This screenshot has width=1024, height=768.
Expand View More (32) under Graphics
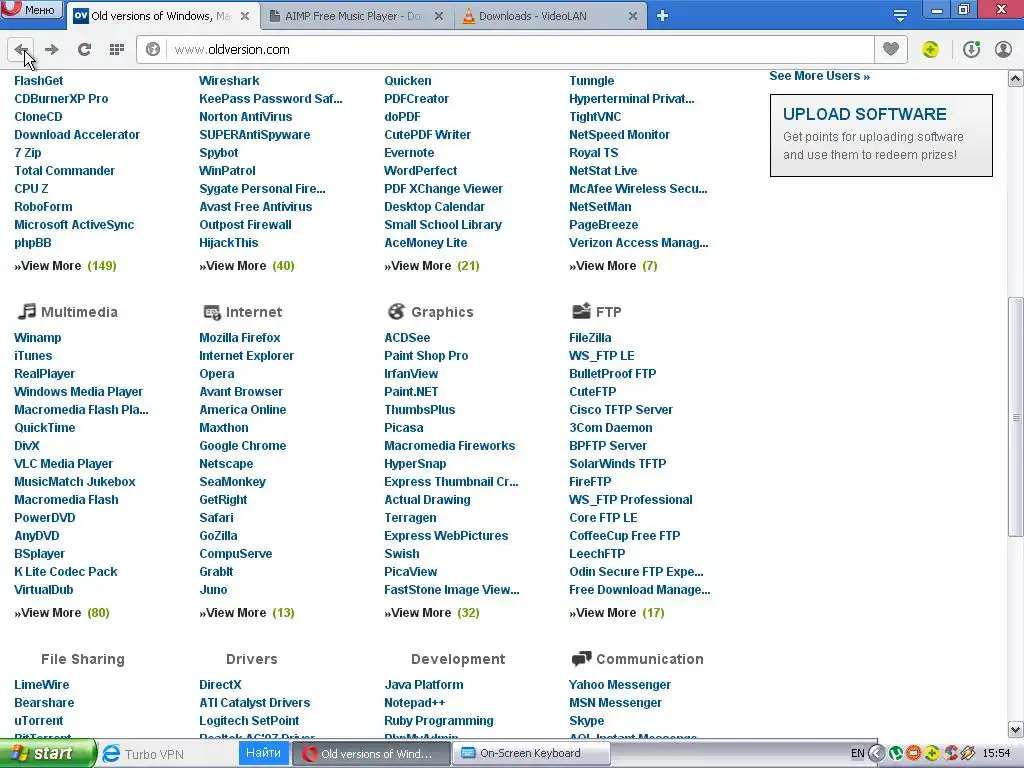432,613
